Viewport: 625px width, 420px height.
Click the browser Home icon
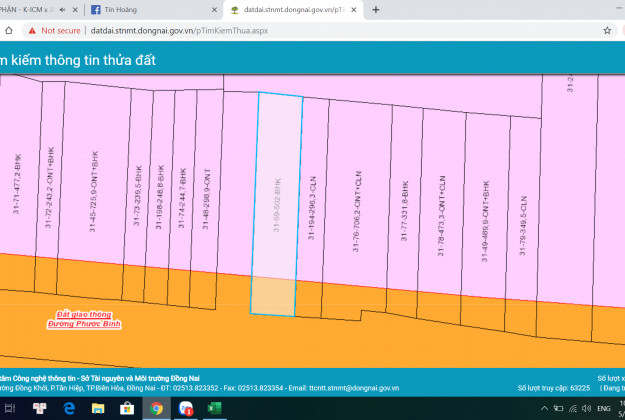(10, 31)
